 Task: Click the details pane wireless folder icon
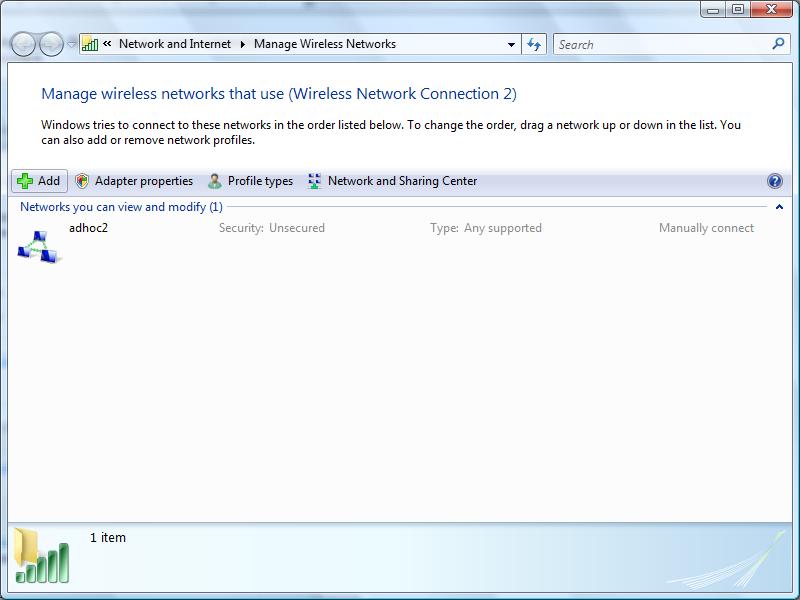pos(41,556)
